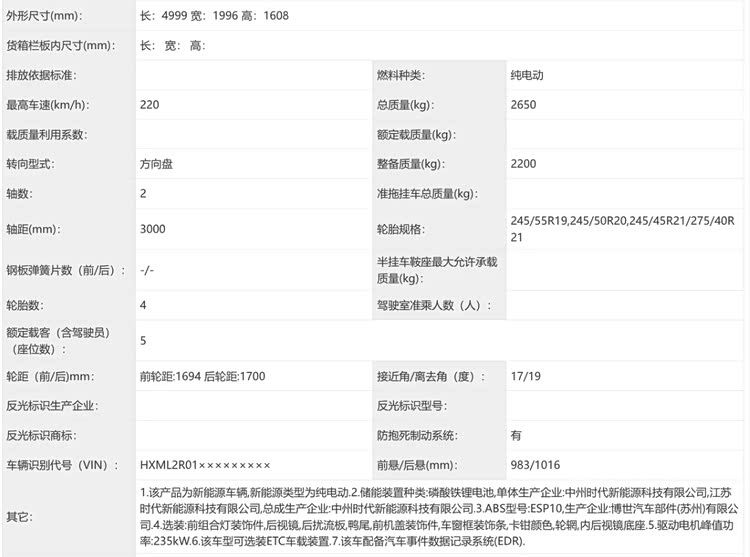Screen dimensions: 750x557
Task: Select the 前轮距:1694 后轮距:1700 value
Action: tap(203, 377)
